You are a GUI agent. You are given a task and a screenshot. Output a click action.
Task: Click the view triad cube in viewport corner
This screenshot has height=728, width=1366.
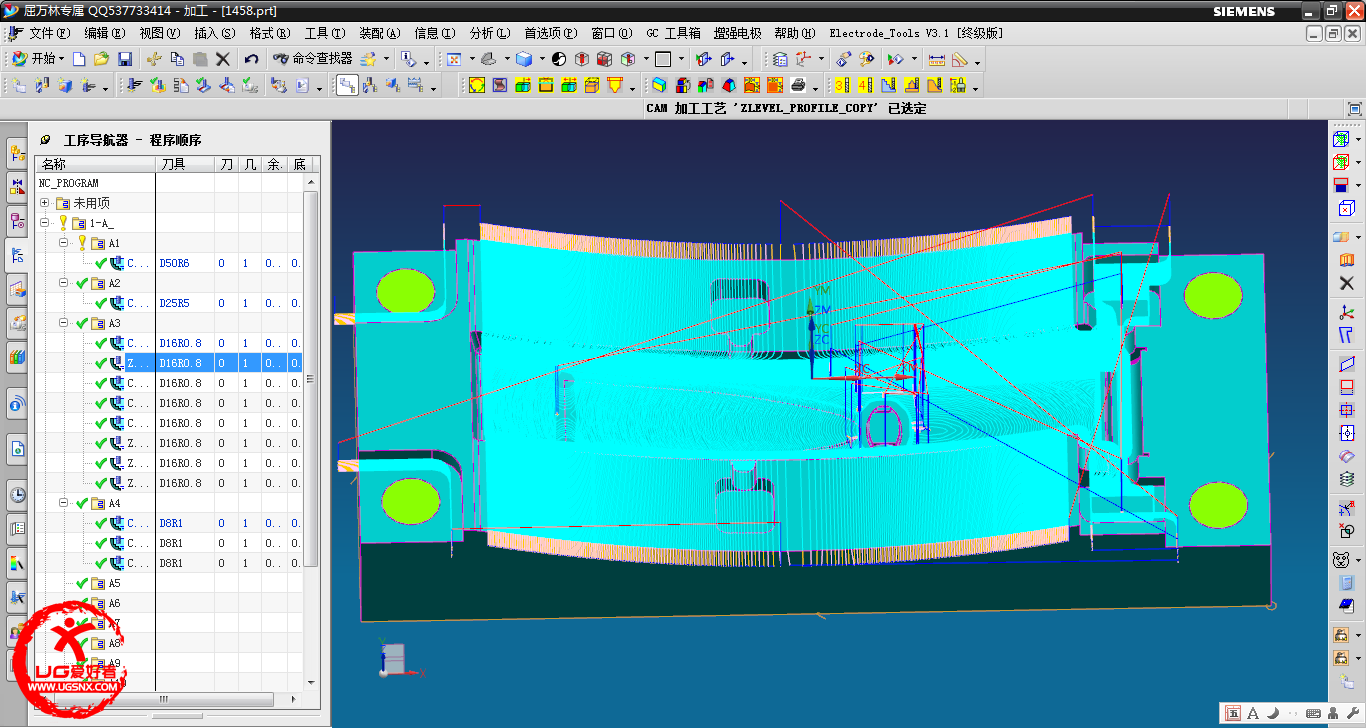click(x=393, y=658)
